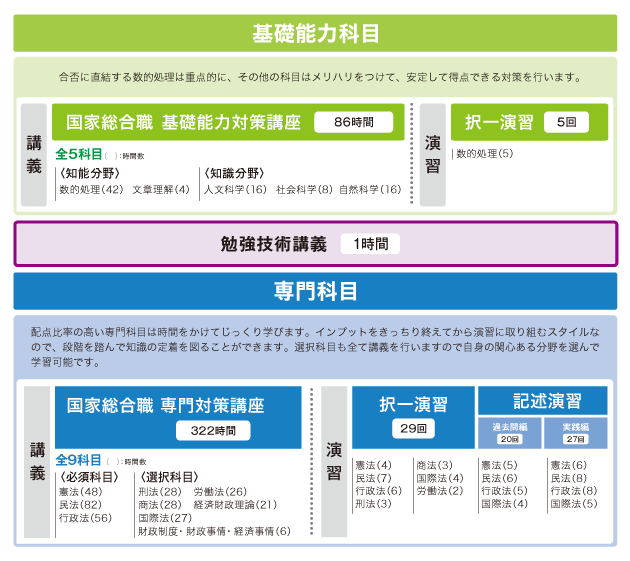Click the 全9科目 blue text
This screenshot has width=630, height=561.
[78, 460]
